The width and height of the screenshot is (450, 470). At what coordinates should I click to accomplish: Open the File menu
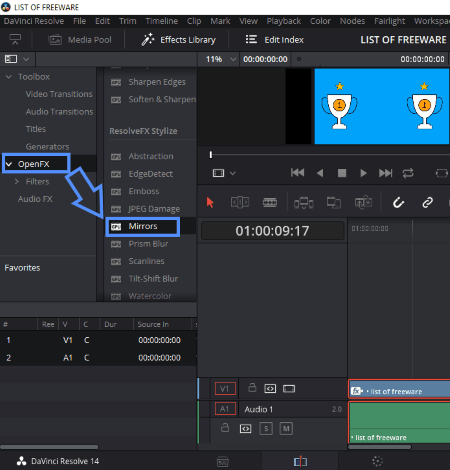click(x=80, y=21)
